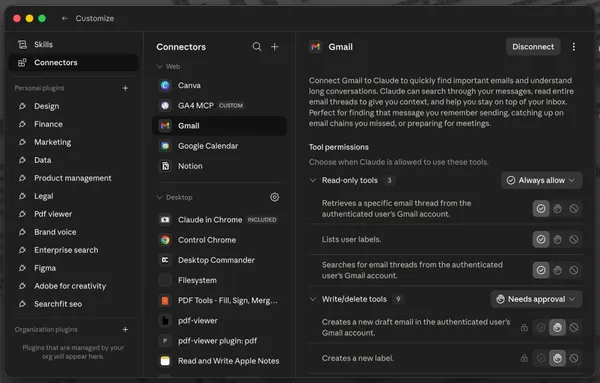
Task: Select the pdf-viewer connector
Action: click(219, 321)
